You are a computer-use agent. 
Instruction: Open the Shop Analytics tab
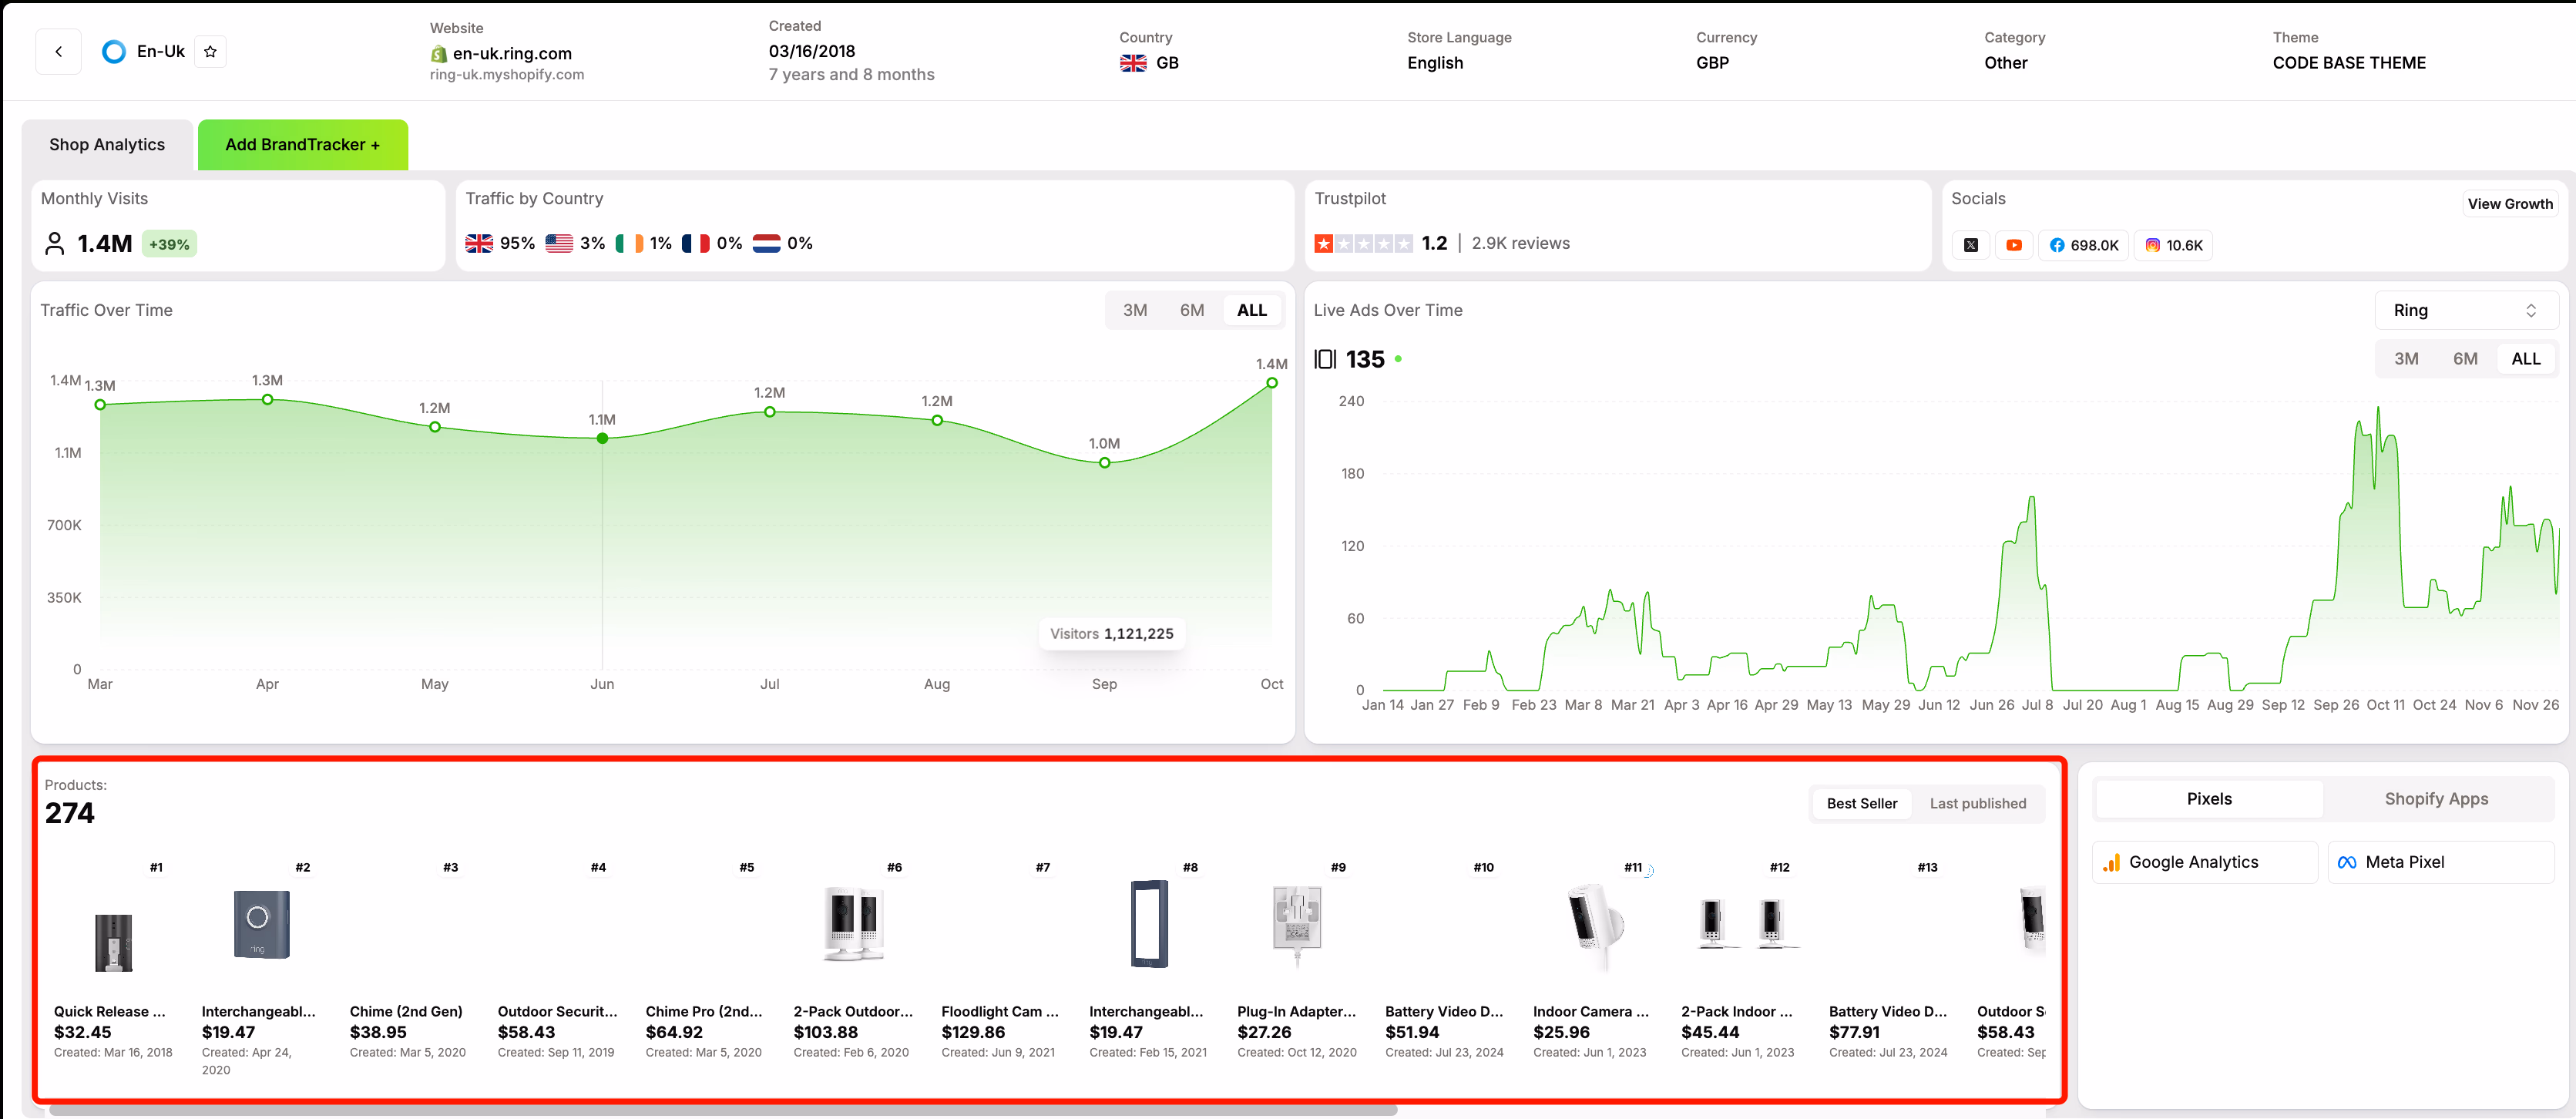[x=107, y=144]
